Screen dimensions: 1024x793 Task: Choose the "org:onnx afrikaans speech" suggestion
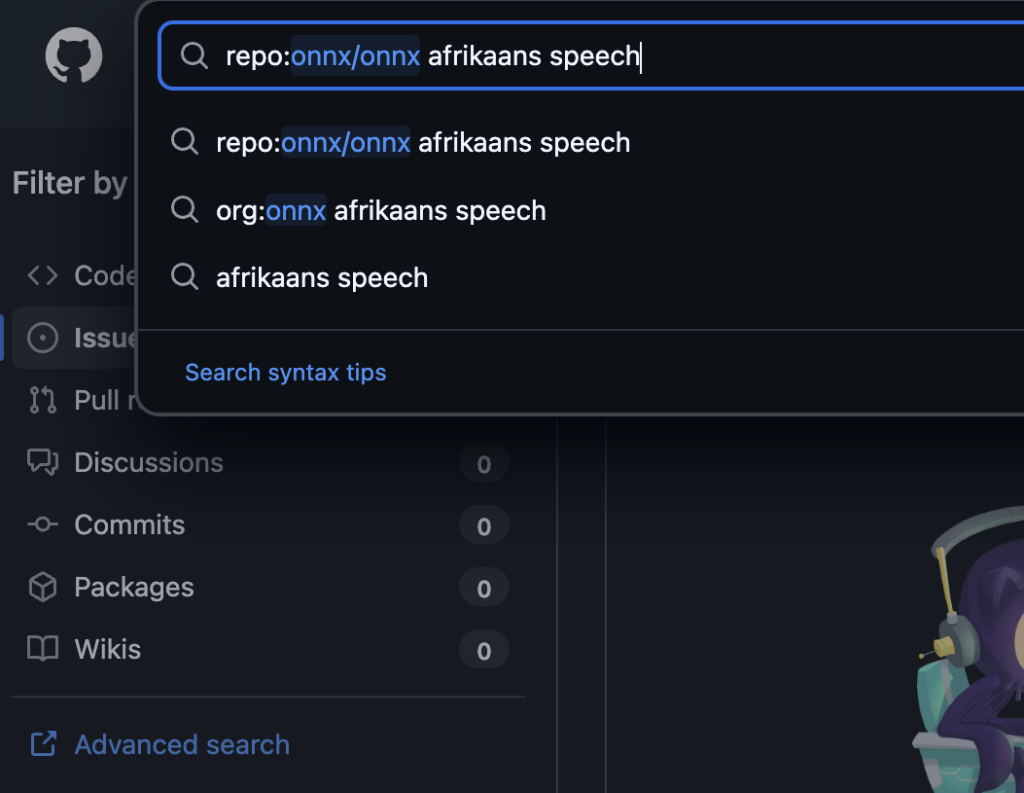tap(381, 211)
